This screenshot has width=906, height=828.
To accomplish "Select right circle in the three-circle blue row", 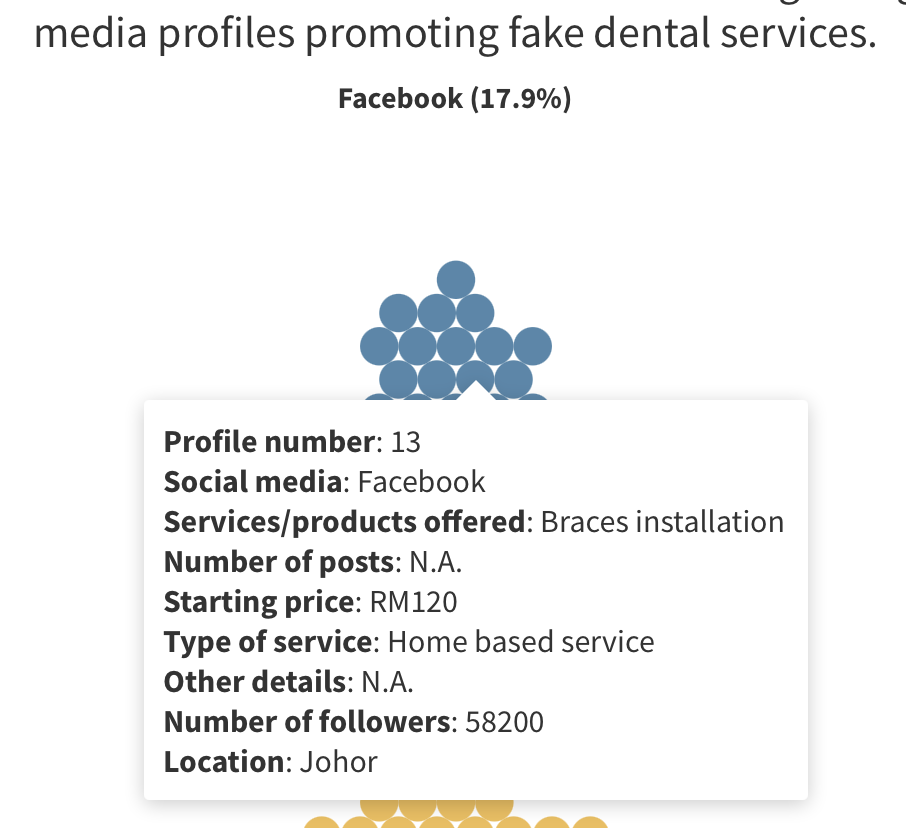I will [475, 313].
